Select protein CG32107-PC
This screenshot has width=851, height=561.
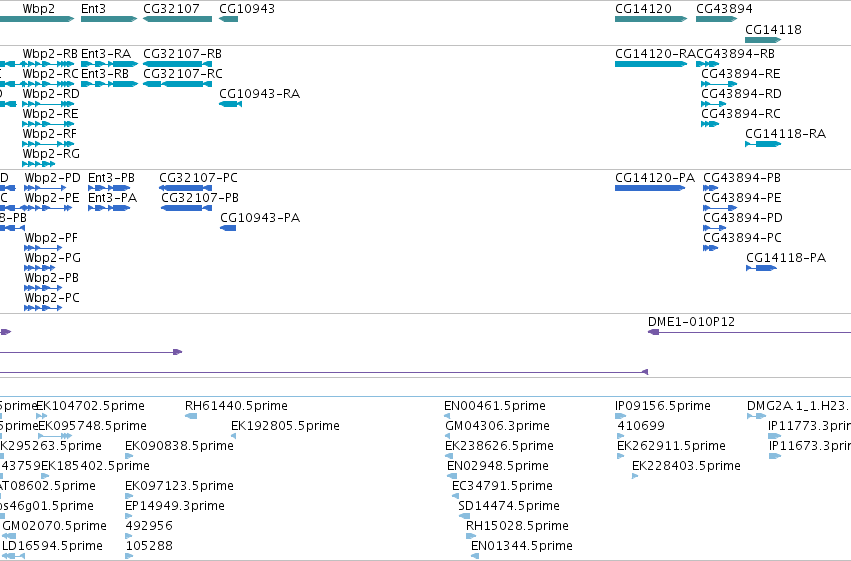(x=186, y=188)
